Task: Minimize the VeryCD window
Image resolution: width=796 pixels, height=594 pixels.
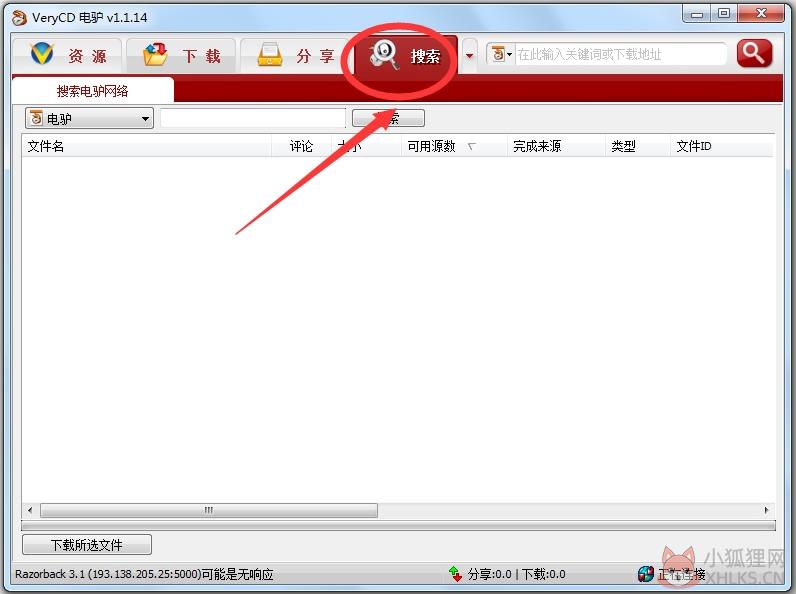Action: [696, 14]
